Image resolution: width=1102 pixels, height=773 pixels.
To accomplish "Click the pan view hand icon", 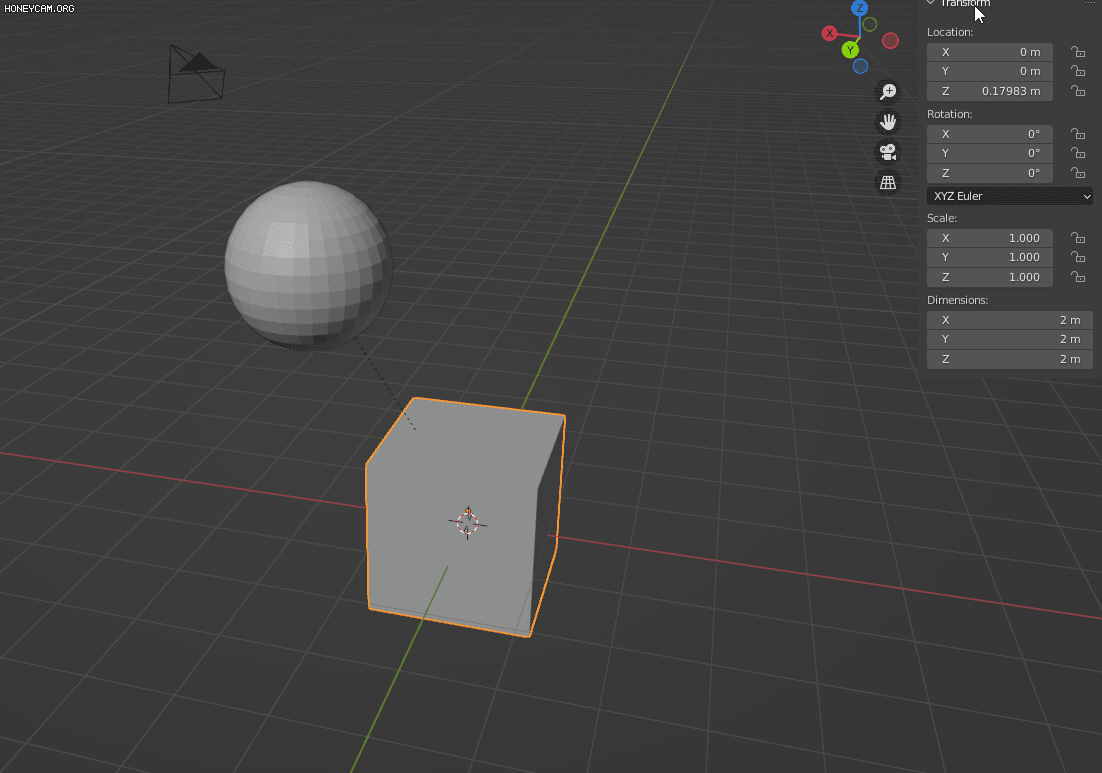I will 888,122.
